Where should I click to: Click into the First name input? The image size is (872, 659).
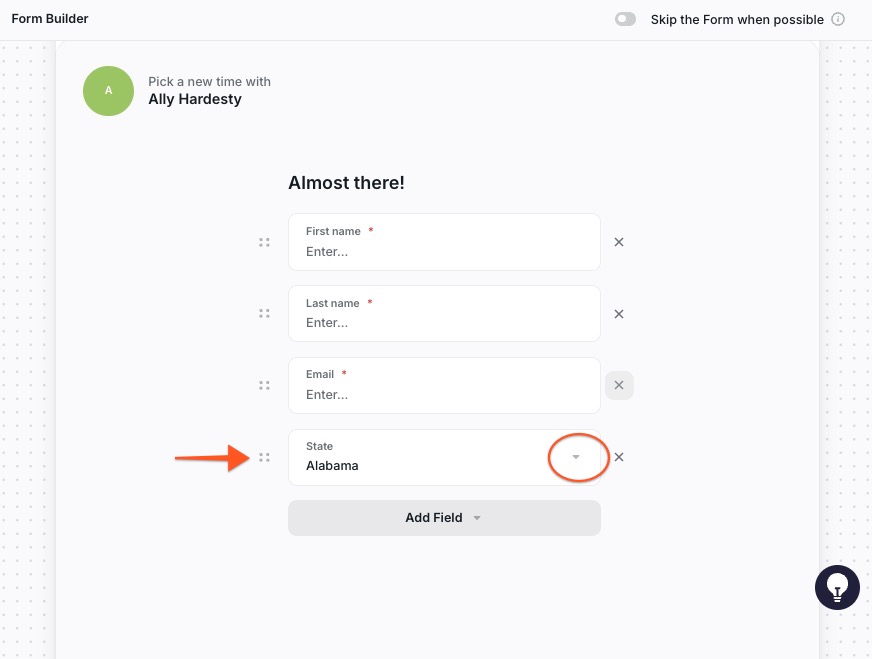pyautogui.click(x=444, y=242)
